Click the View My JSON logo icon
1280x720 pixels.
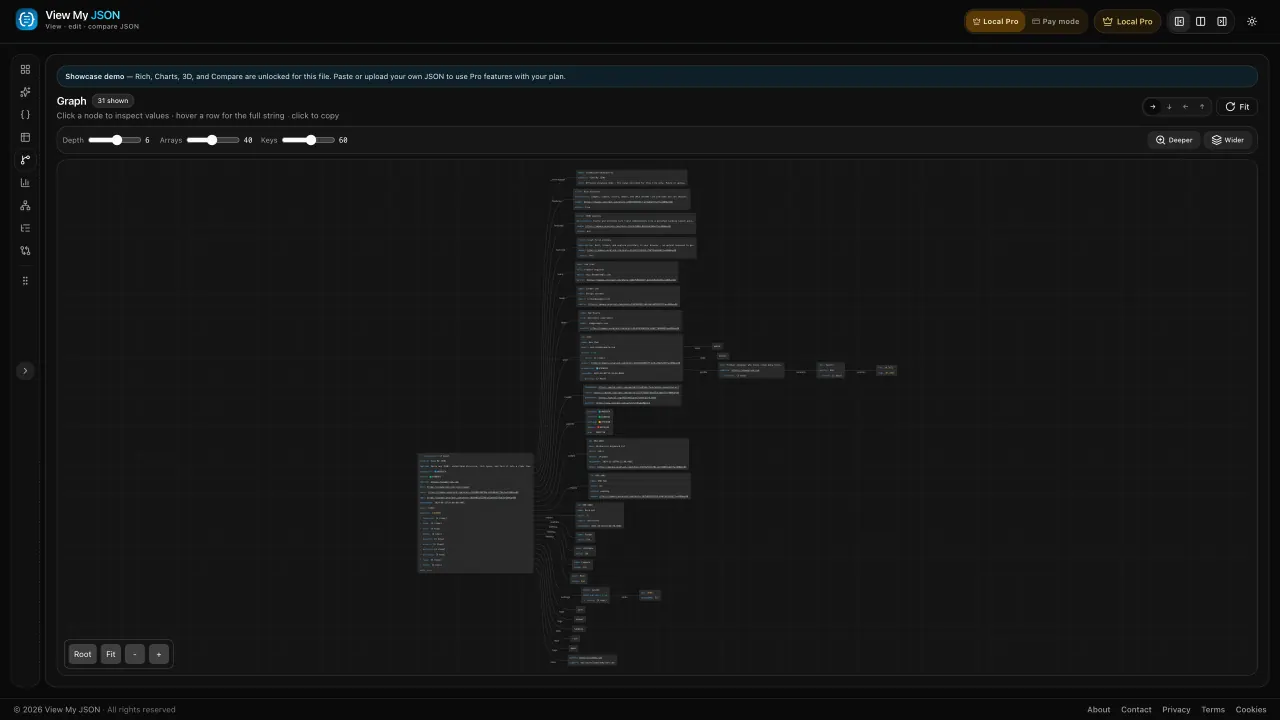click(x=27, y=19)
